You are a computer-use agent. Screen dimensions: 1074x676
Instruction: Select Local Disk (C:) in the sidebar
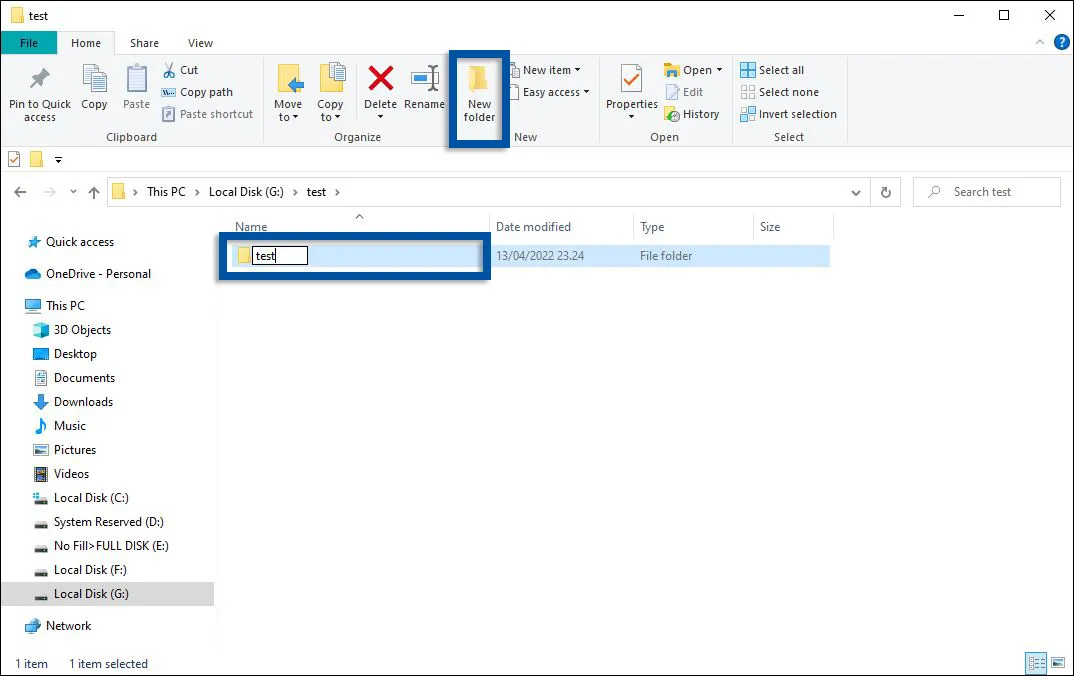tap(89, 497)
